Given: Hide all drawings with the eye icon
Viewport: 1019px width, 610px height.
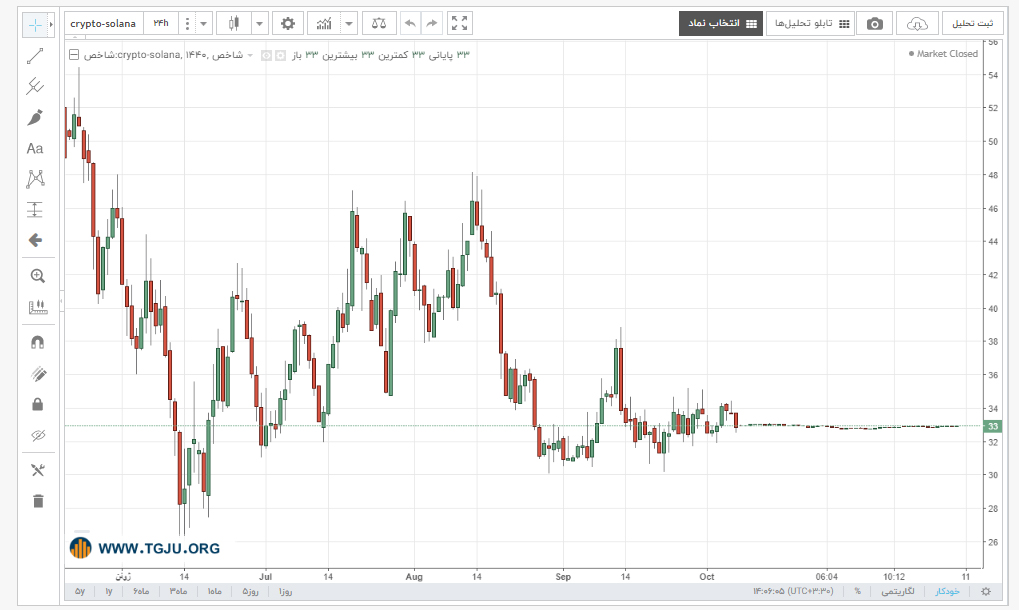Looking at the screenshot, I should click(38, 435).
